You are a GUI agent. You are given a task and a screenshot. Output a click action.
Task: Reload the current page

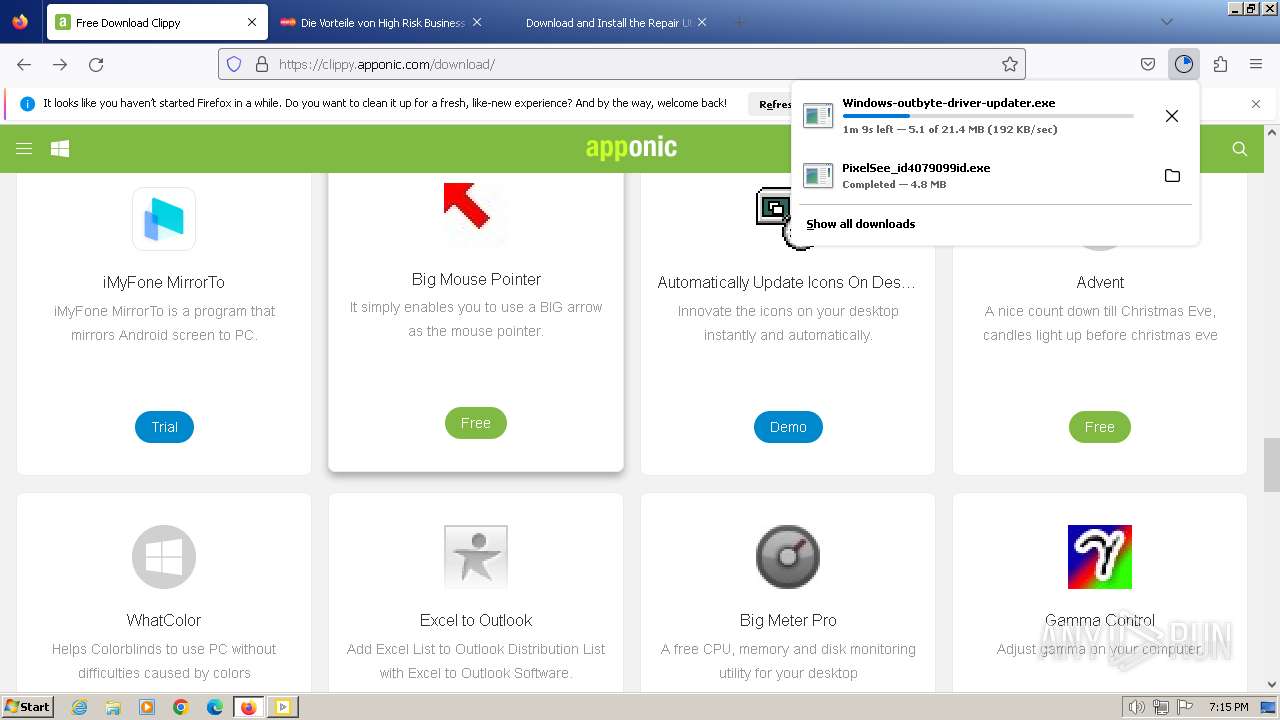tap(96, 64)
